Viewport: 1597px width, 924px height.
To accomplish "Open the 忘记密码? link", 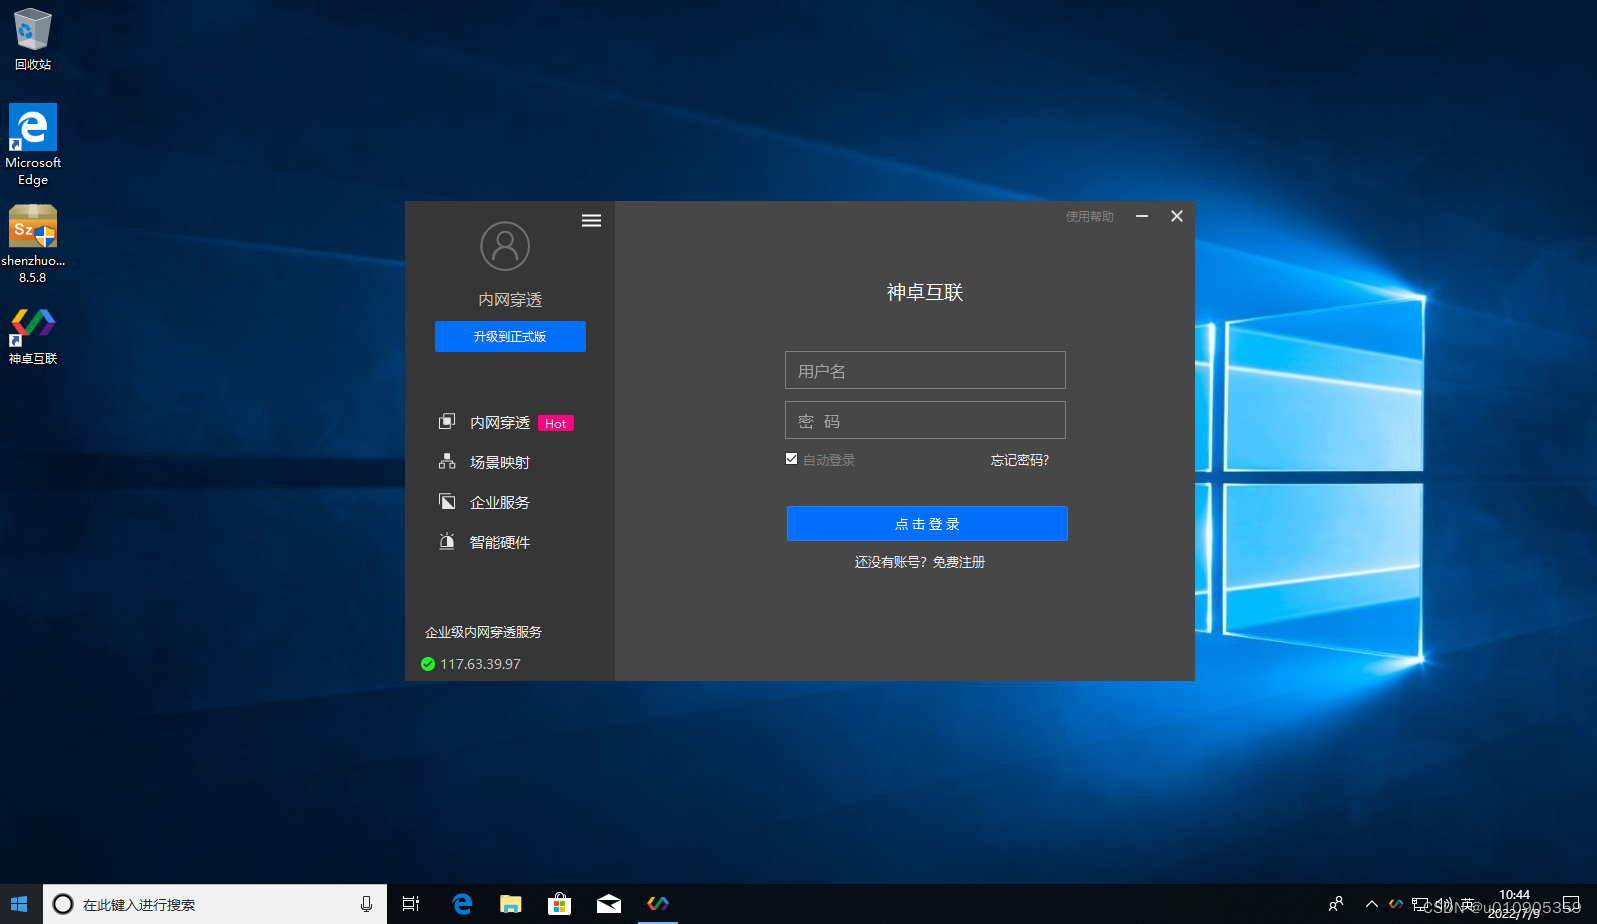I will tap(1020, 460).
